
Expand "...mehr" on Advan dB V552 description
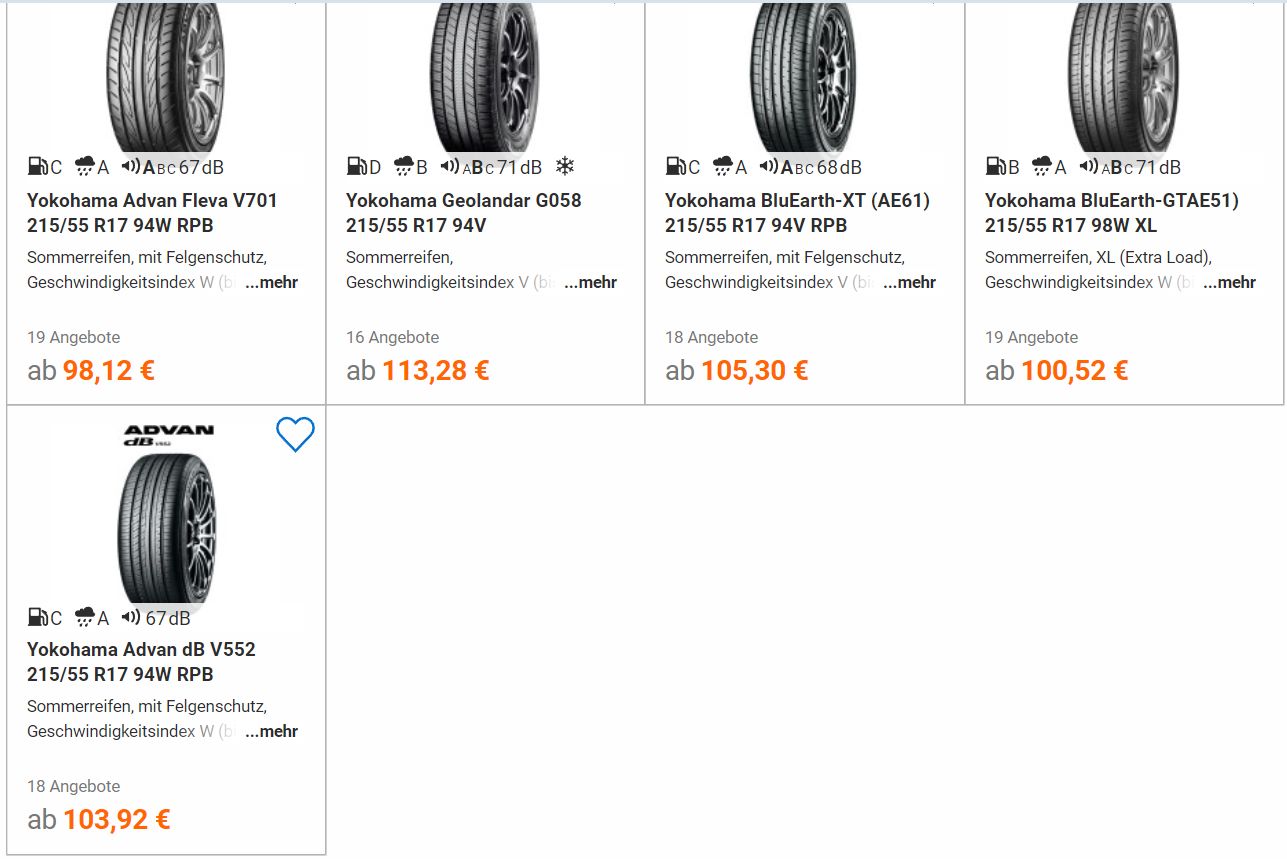pyautogui.click(x=271, y=732)
